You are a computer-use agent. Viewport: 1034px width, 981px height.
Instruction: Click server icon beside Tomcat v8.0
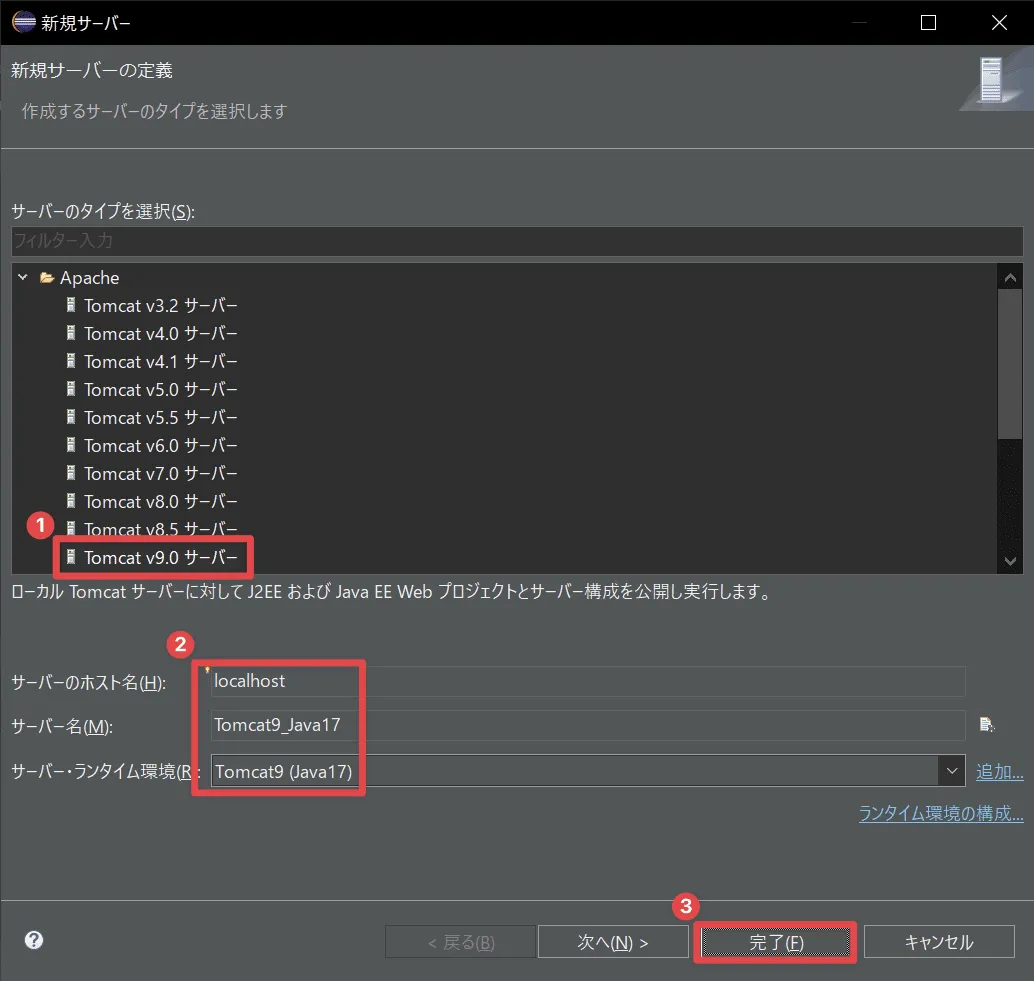71,501
